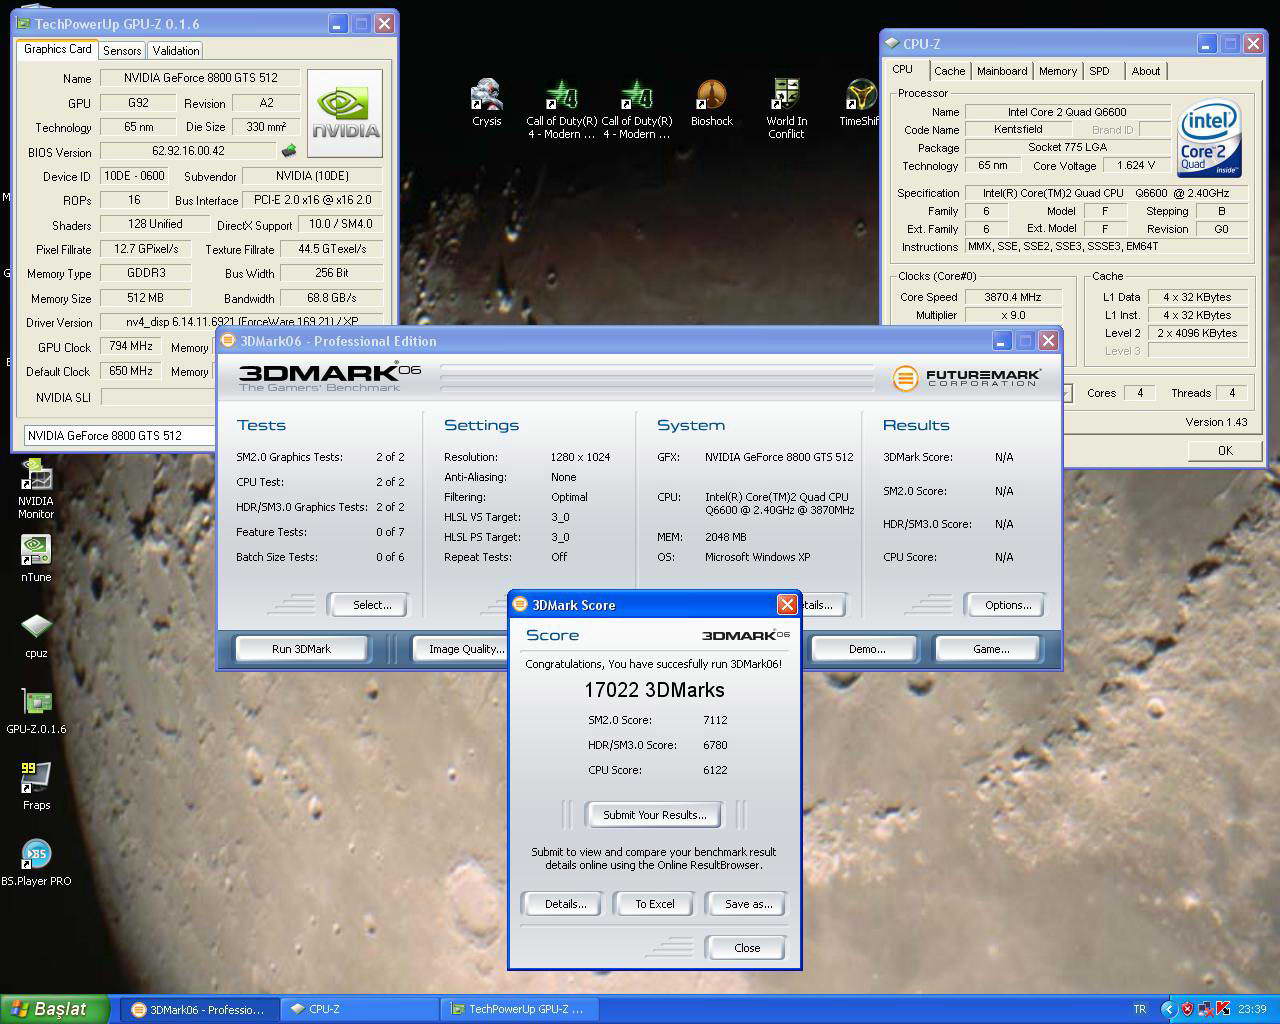Click the GPU Clock field 794 MHz

point(131,346)
